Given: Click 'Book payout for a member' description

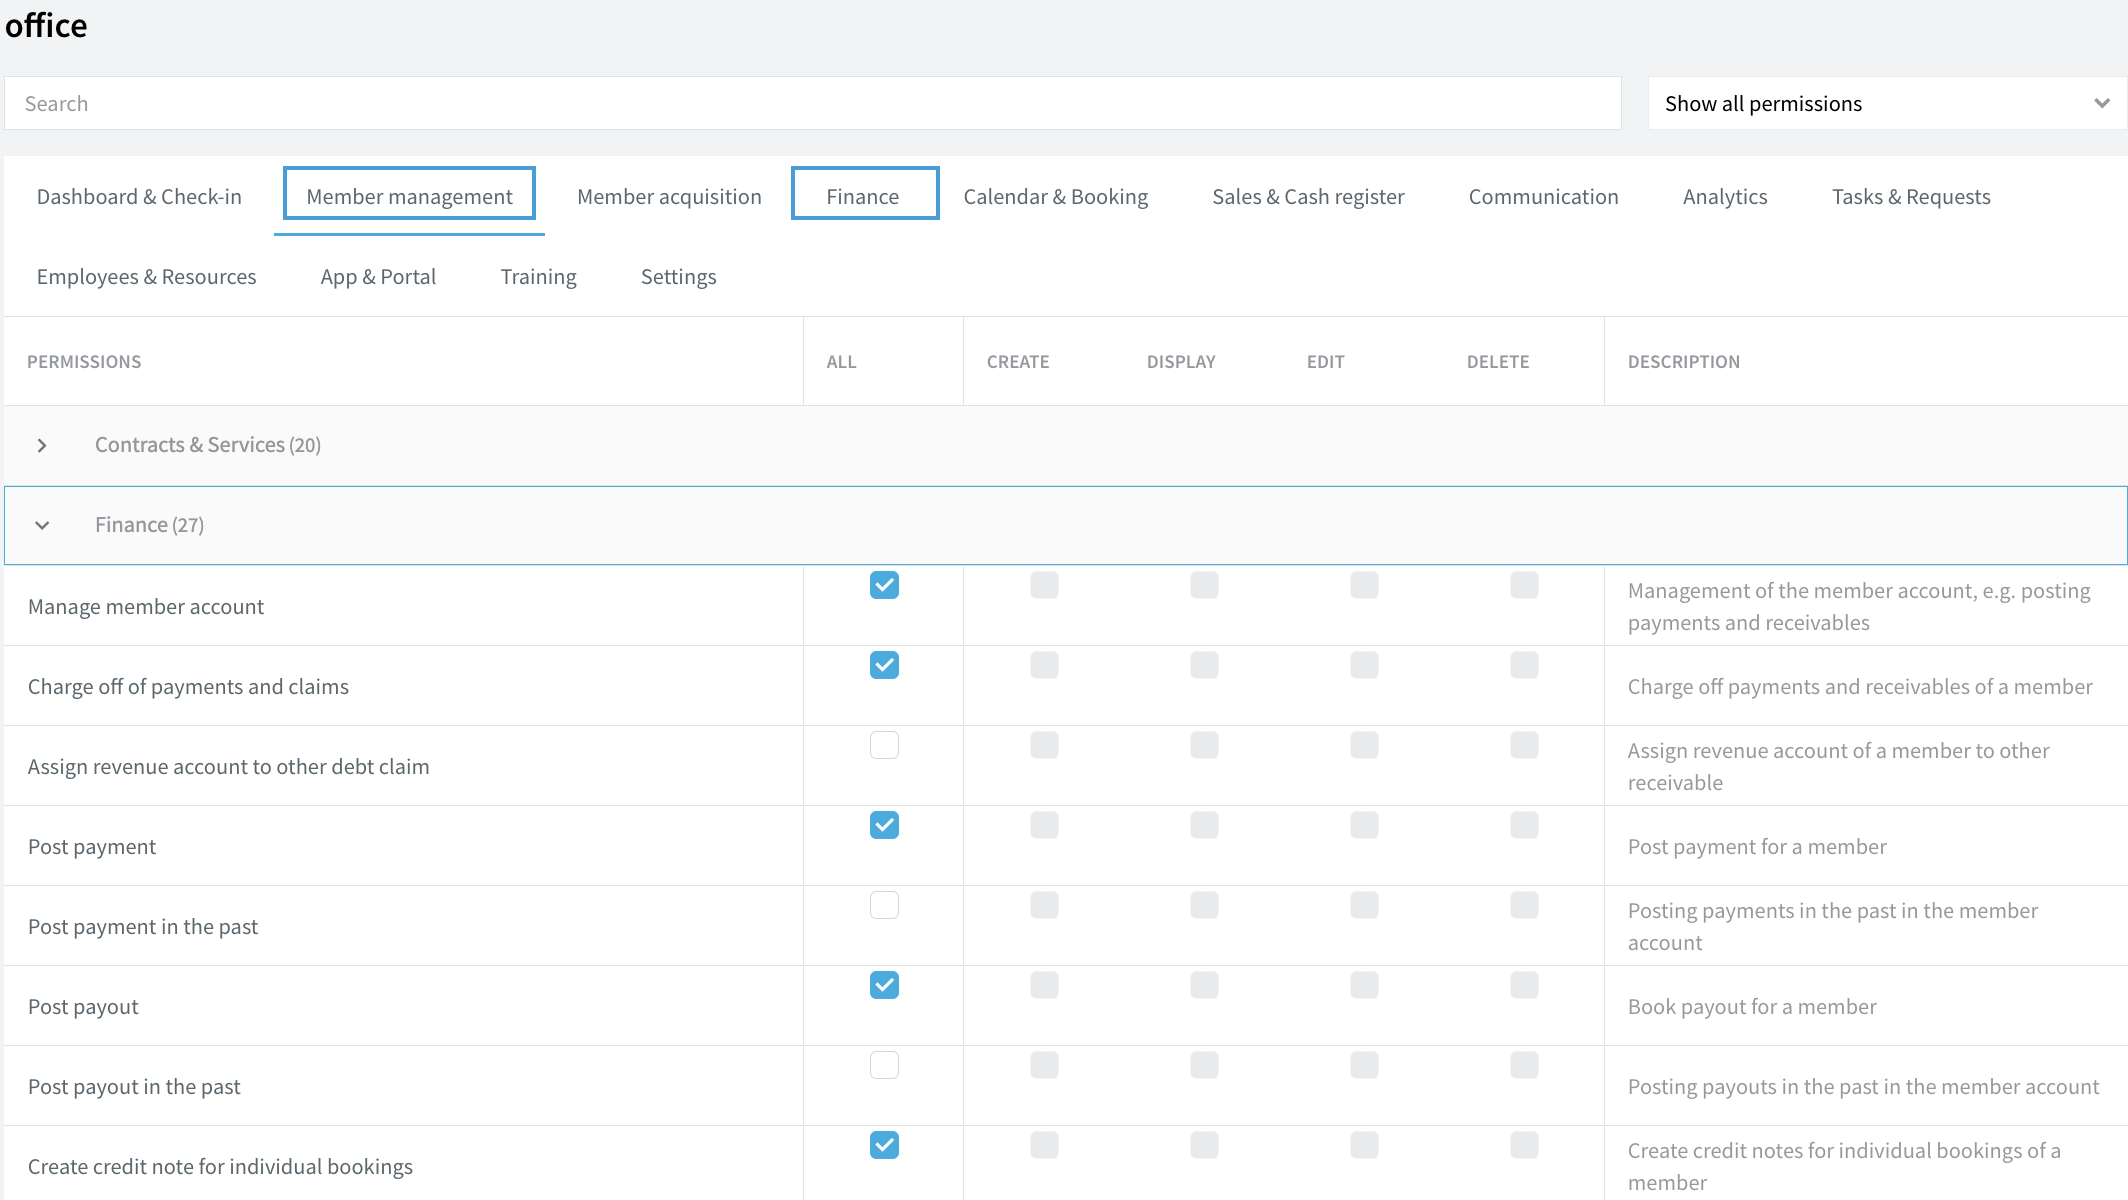Looking at the screenshot, I should 1752,1007.
